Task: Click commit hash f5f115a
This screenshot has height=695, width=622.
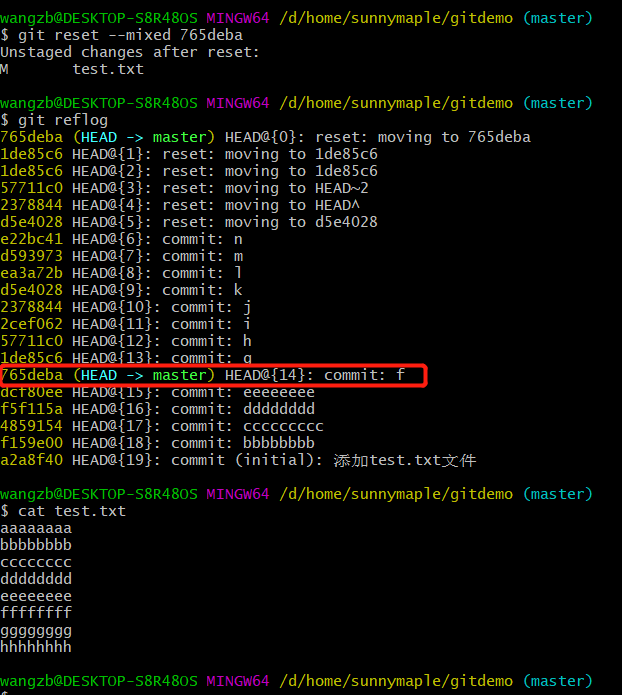Action: (x=31, y=409)
